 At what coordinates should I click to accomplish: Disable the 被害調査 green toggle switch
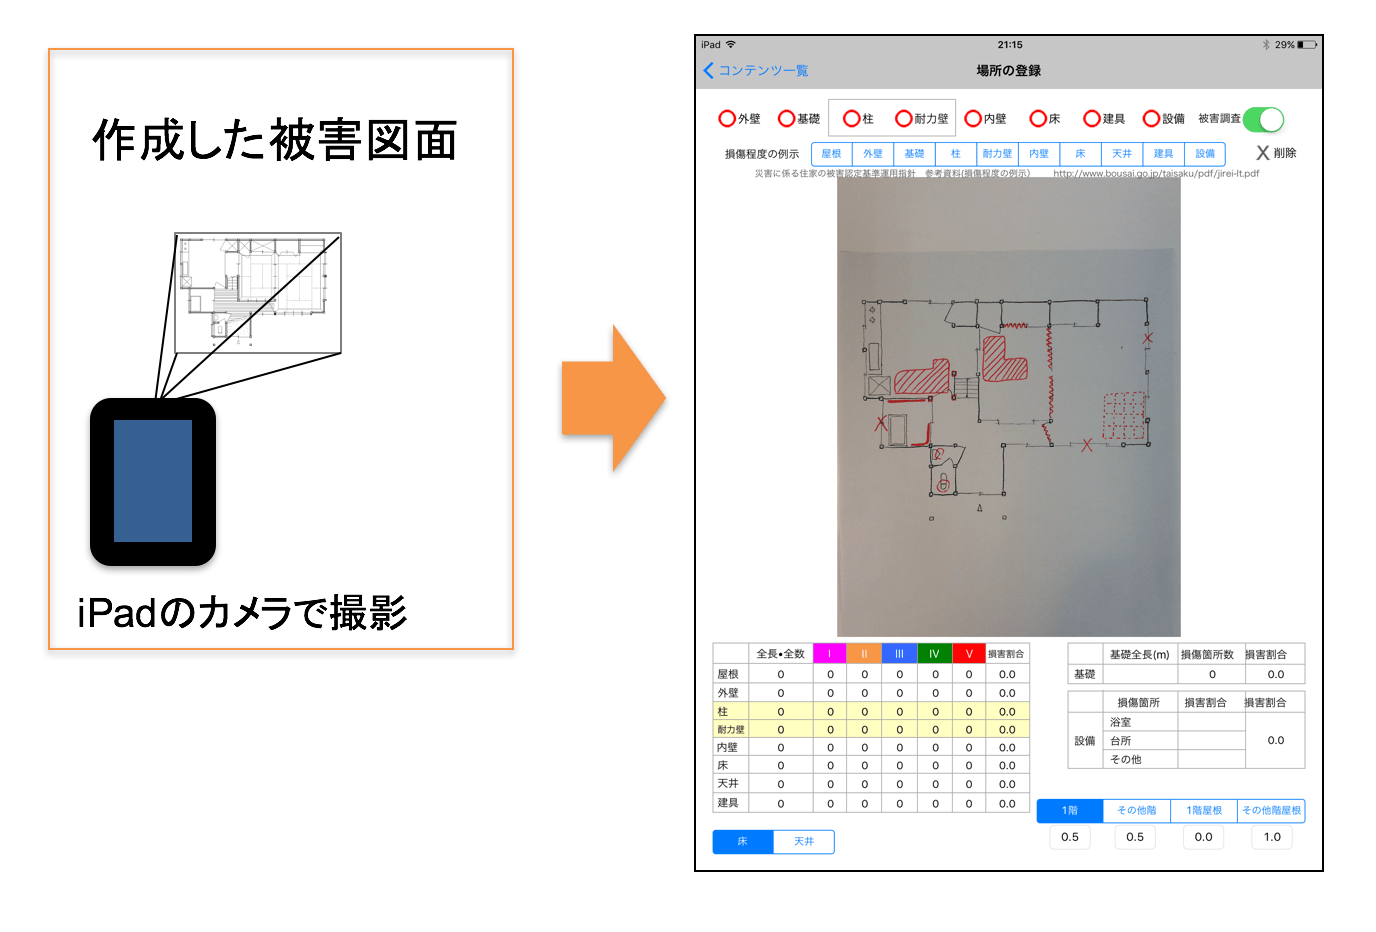pos(1263,118)
